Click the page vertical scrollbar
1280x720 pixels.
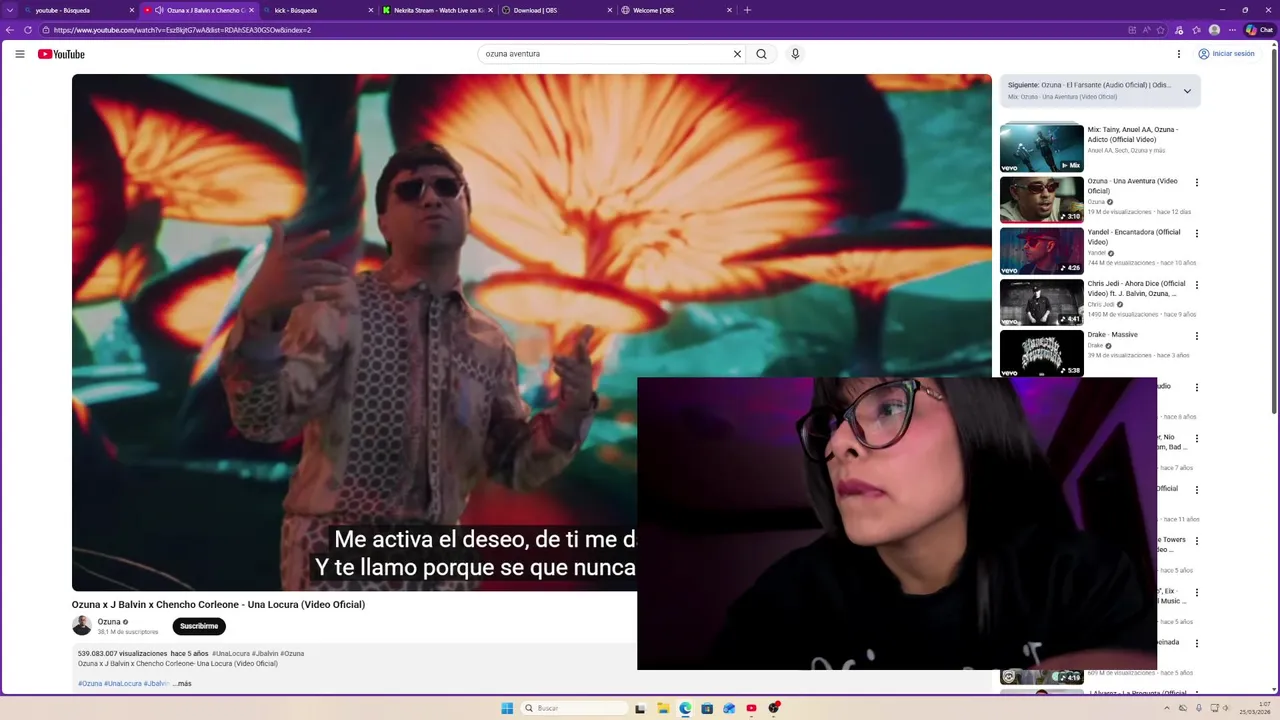[1274, 230]
